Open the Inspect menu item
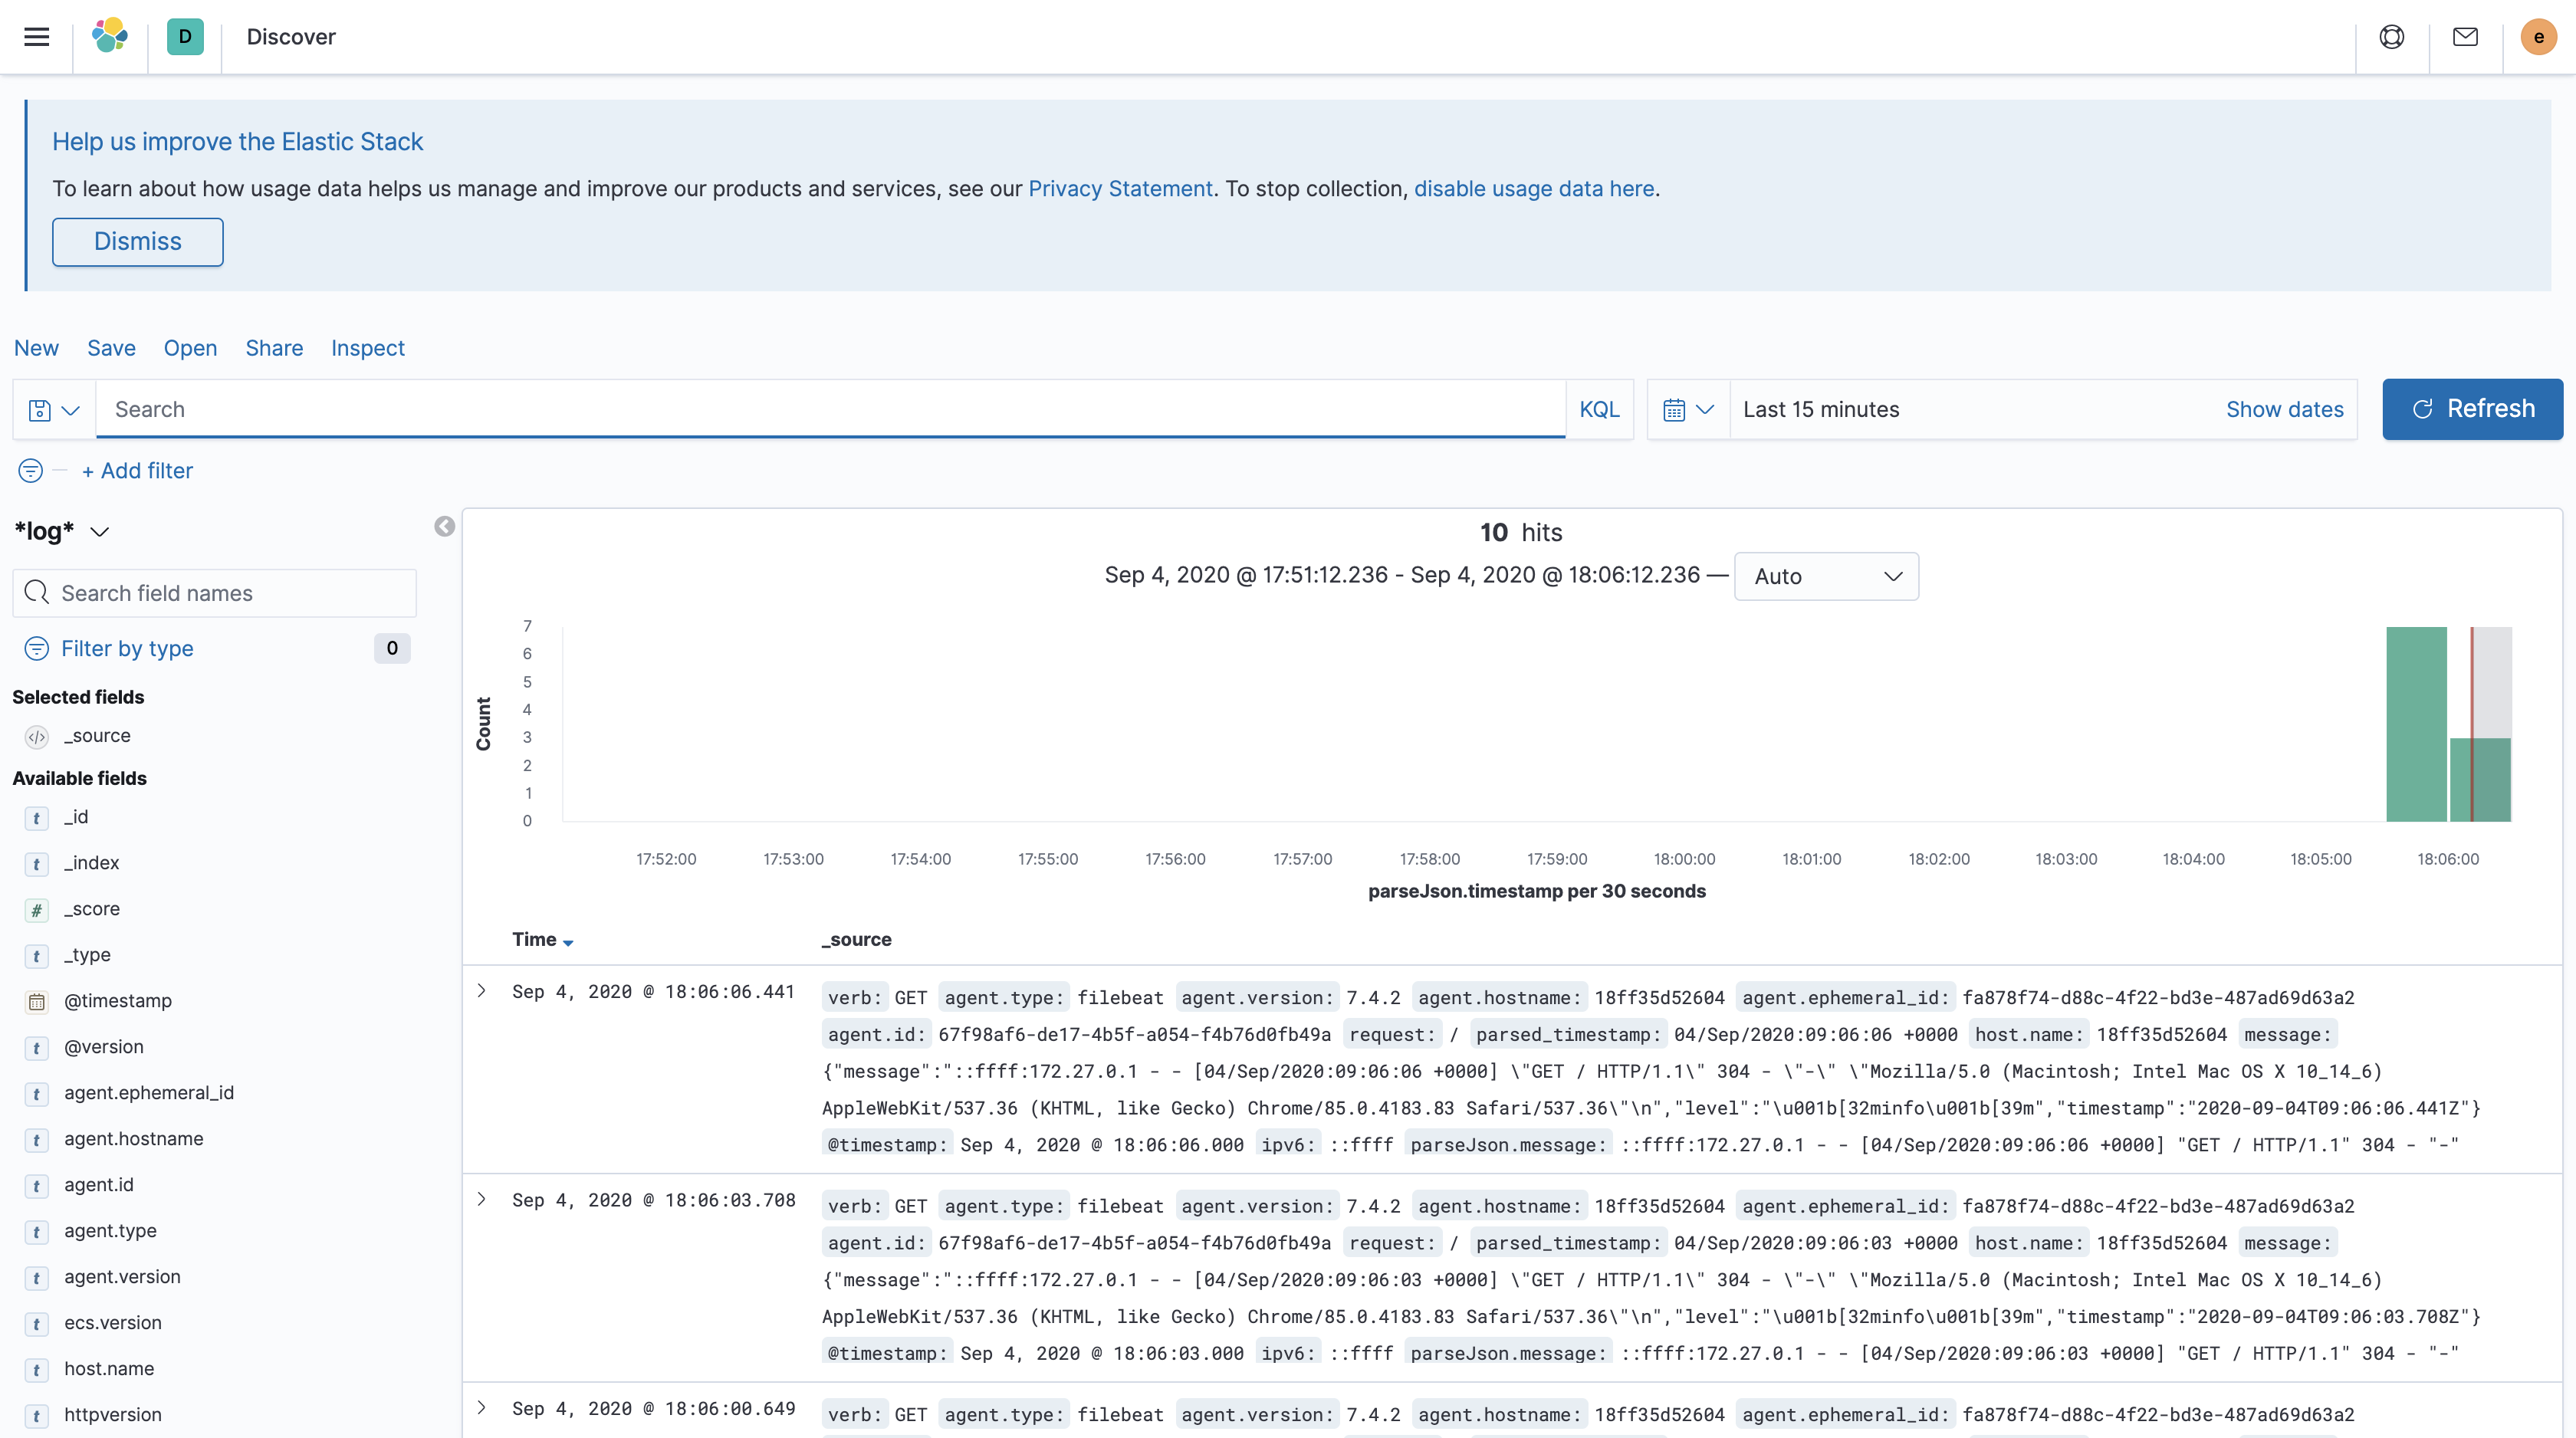Image resolution: width=2576 pixels, height=1438 pixels. click(368, 348)
